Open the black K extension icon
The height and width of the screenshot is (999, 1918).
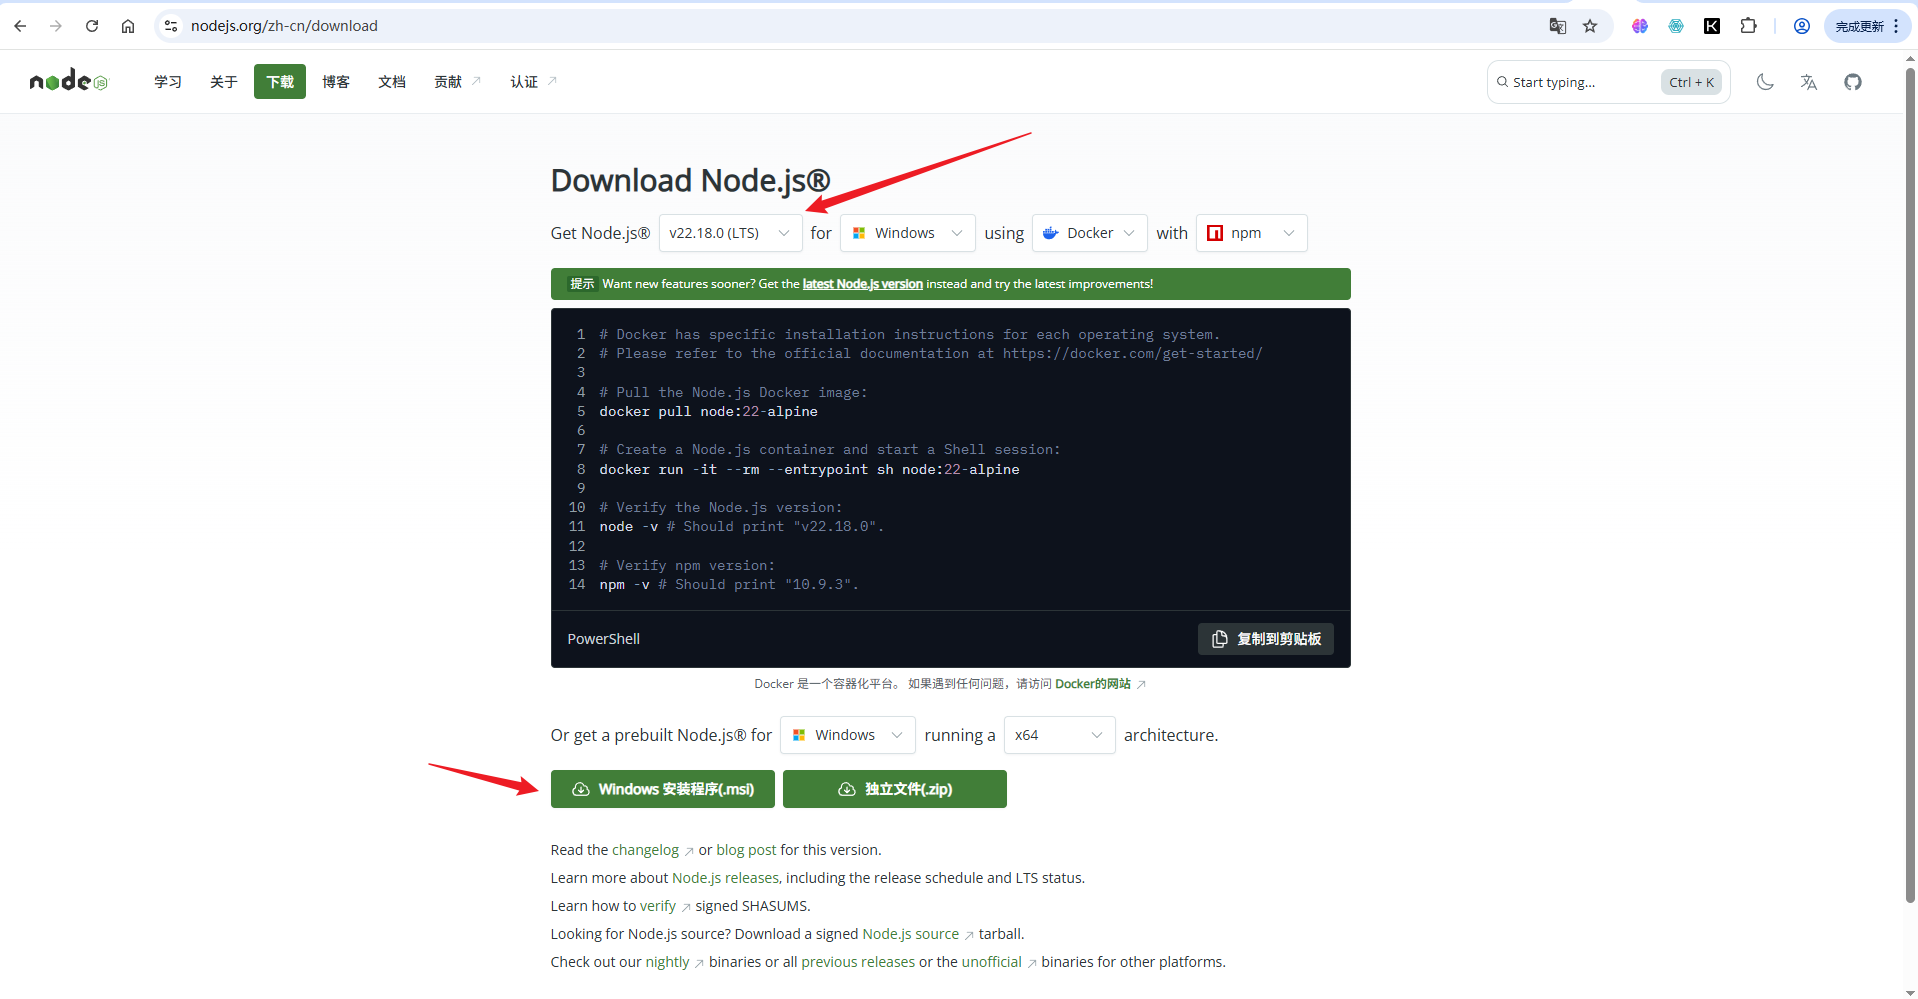point(1712,26)
